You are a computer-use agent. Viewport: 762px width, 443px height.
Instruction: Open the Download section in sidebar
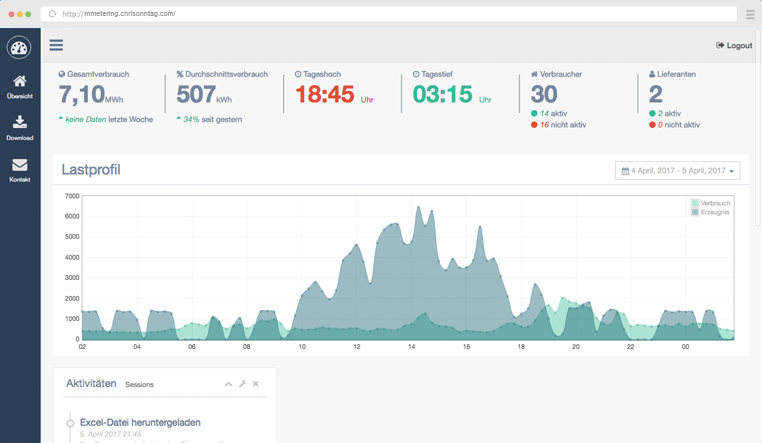pos(19,127)
